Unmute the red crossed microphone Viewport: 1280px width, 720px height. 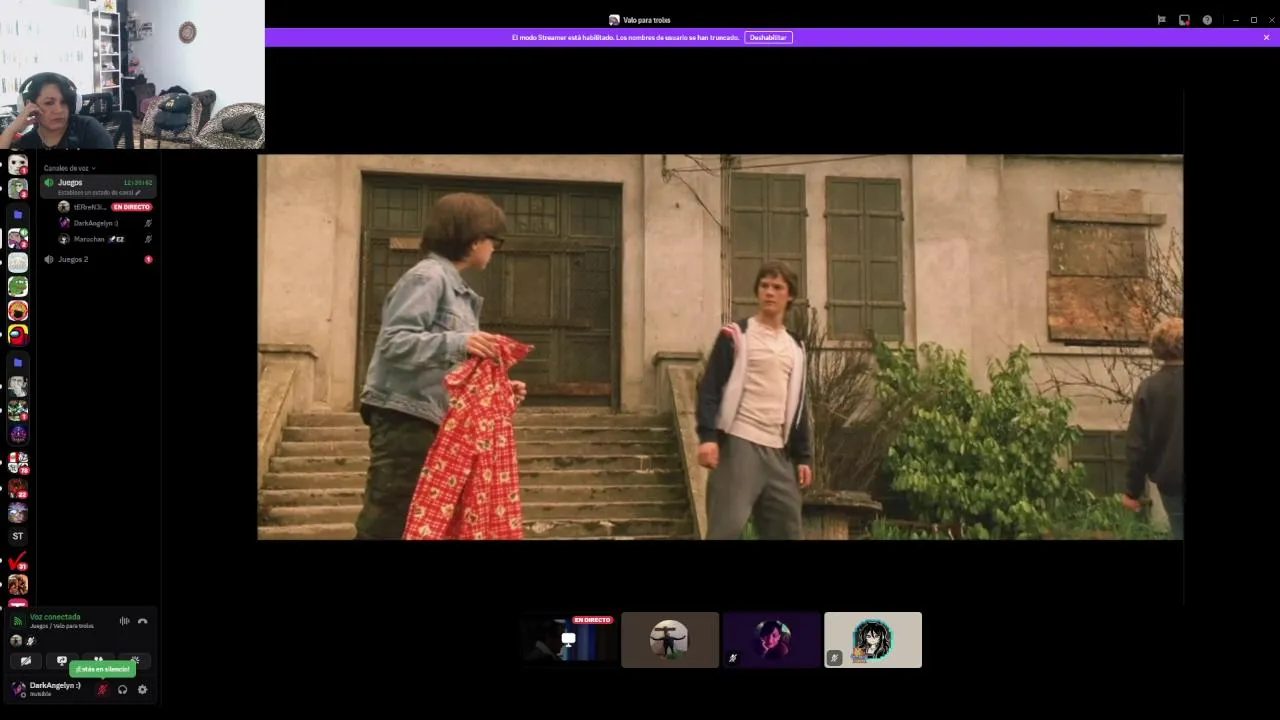(x=102, y=689)
